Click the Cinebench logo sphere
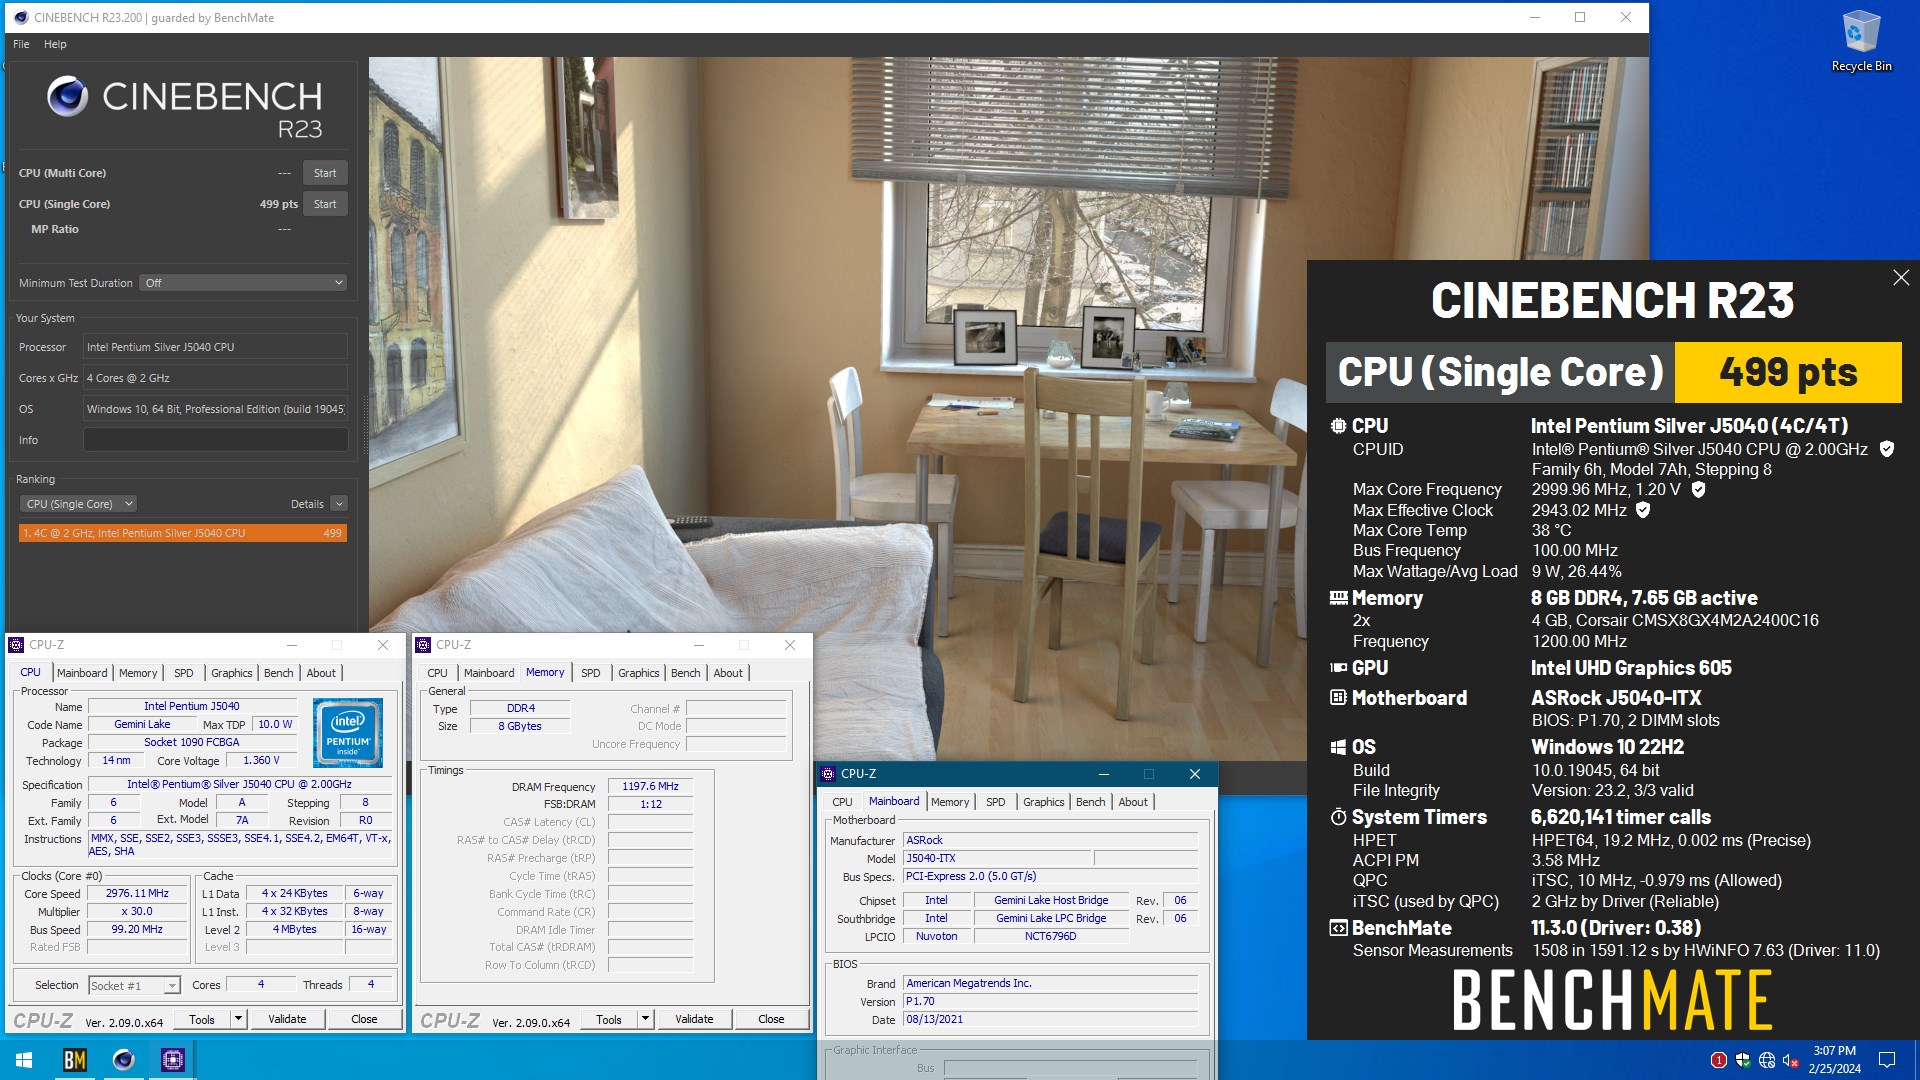The height and width of the screenshot is (1080, 1920). click(x=68, y=96)
